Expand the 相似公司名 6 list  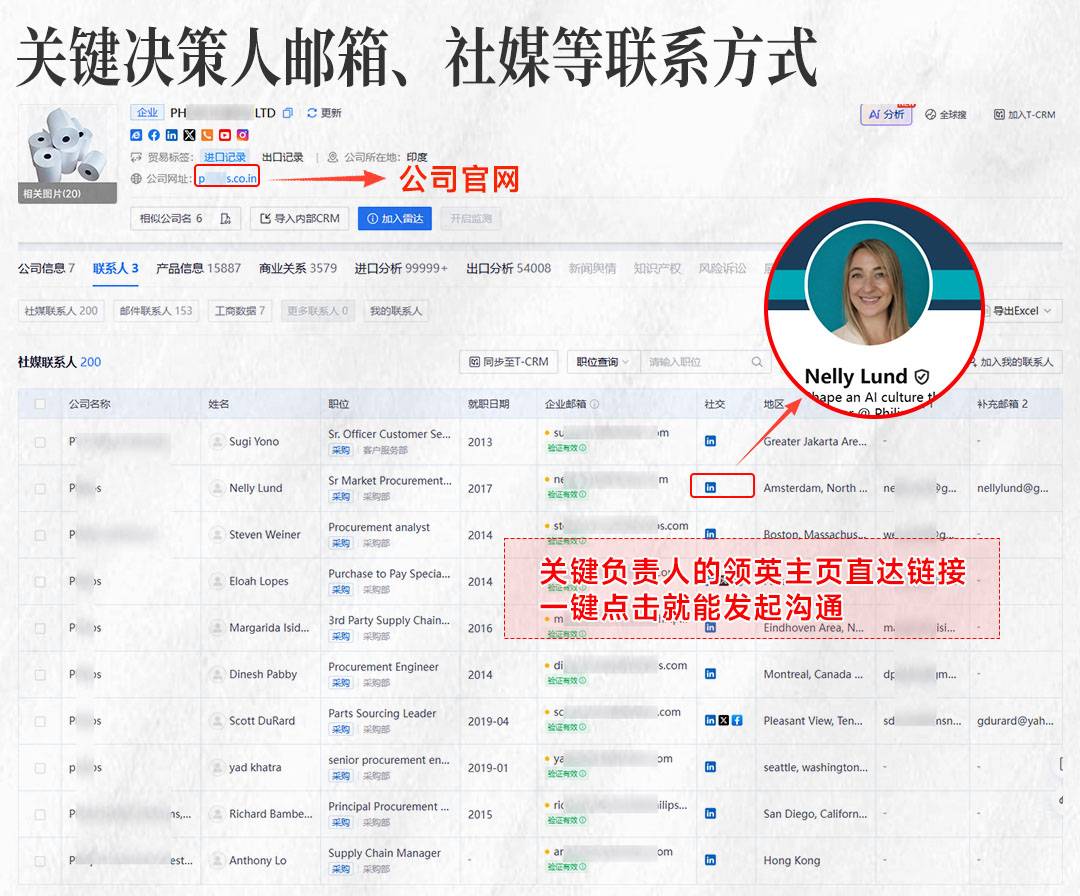(x=171, y=219)
